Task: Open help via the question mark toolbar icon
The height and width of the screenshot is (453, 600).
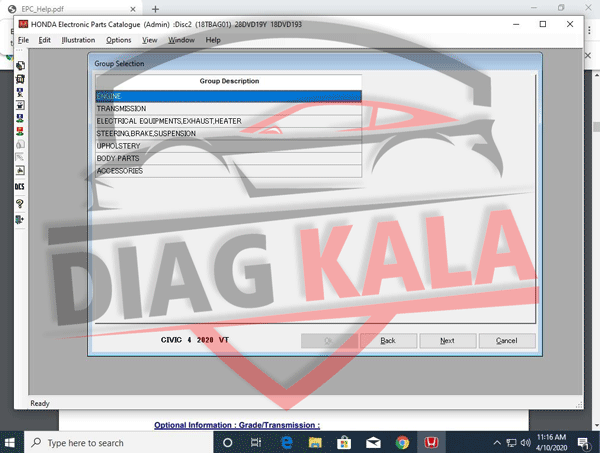Action: [20, 204]
